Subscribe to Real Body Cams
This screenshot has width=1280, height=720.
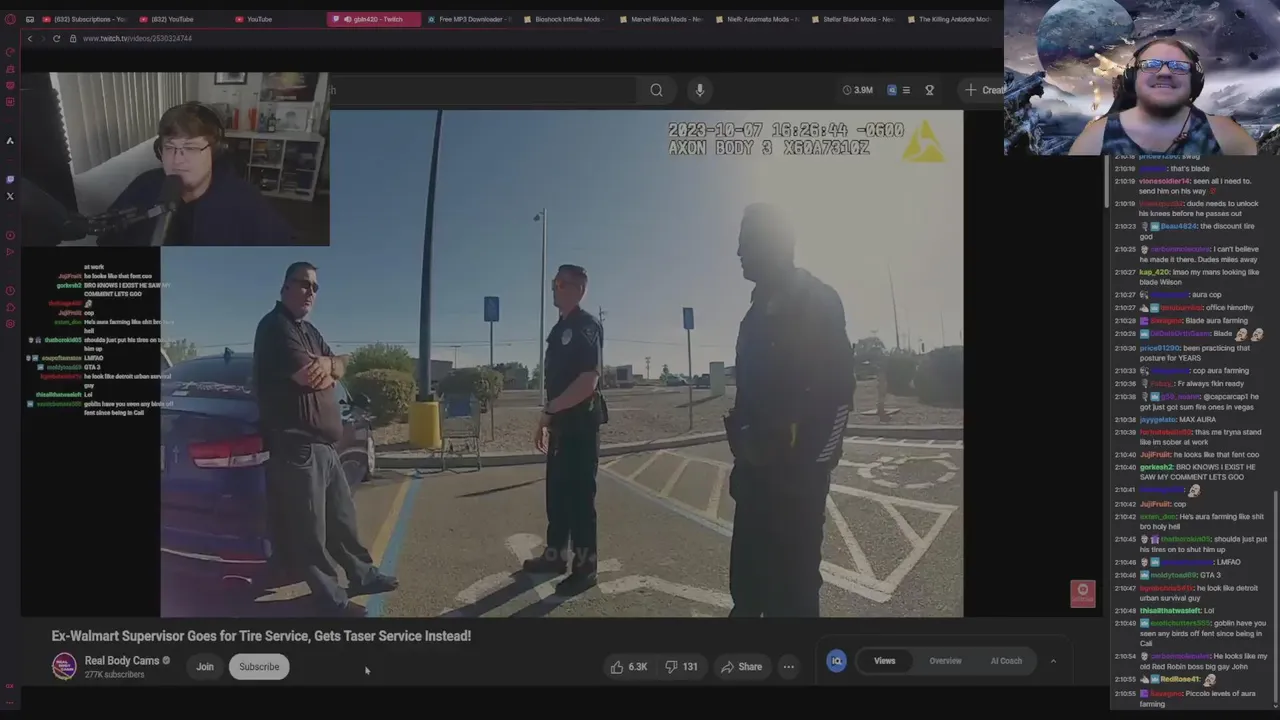(x=259, y=667)
